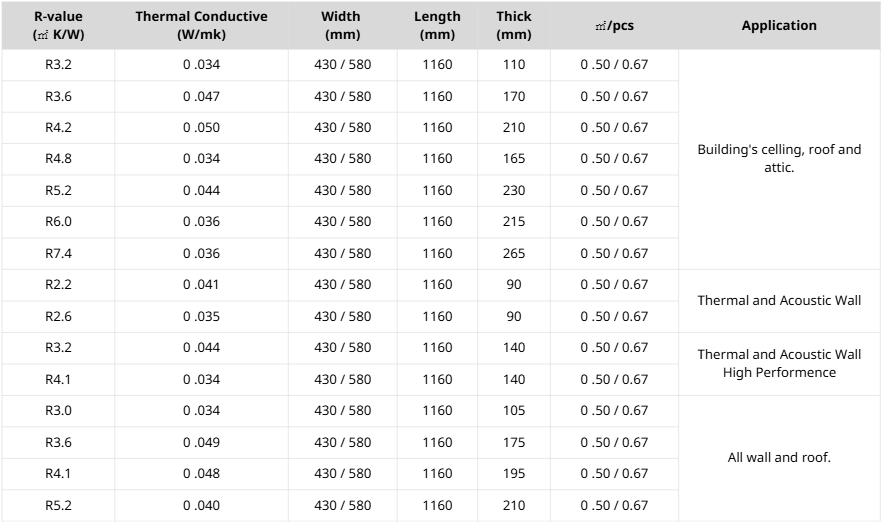Select the 0.047 thermal conductive value
Image resolution: width=883 pixels, height=524 pixels.
pyautogui.click(x=201, y=97)
